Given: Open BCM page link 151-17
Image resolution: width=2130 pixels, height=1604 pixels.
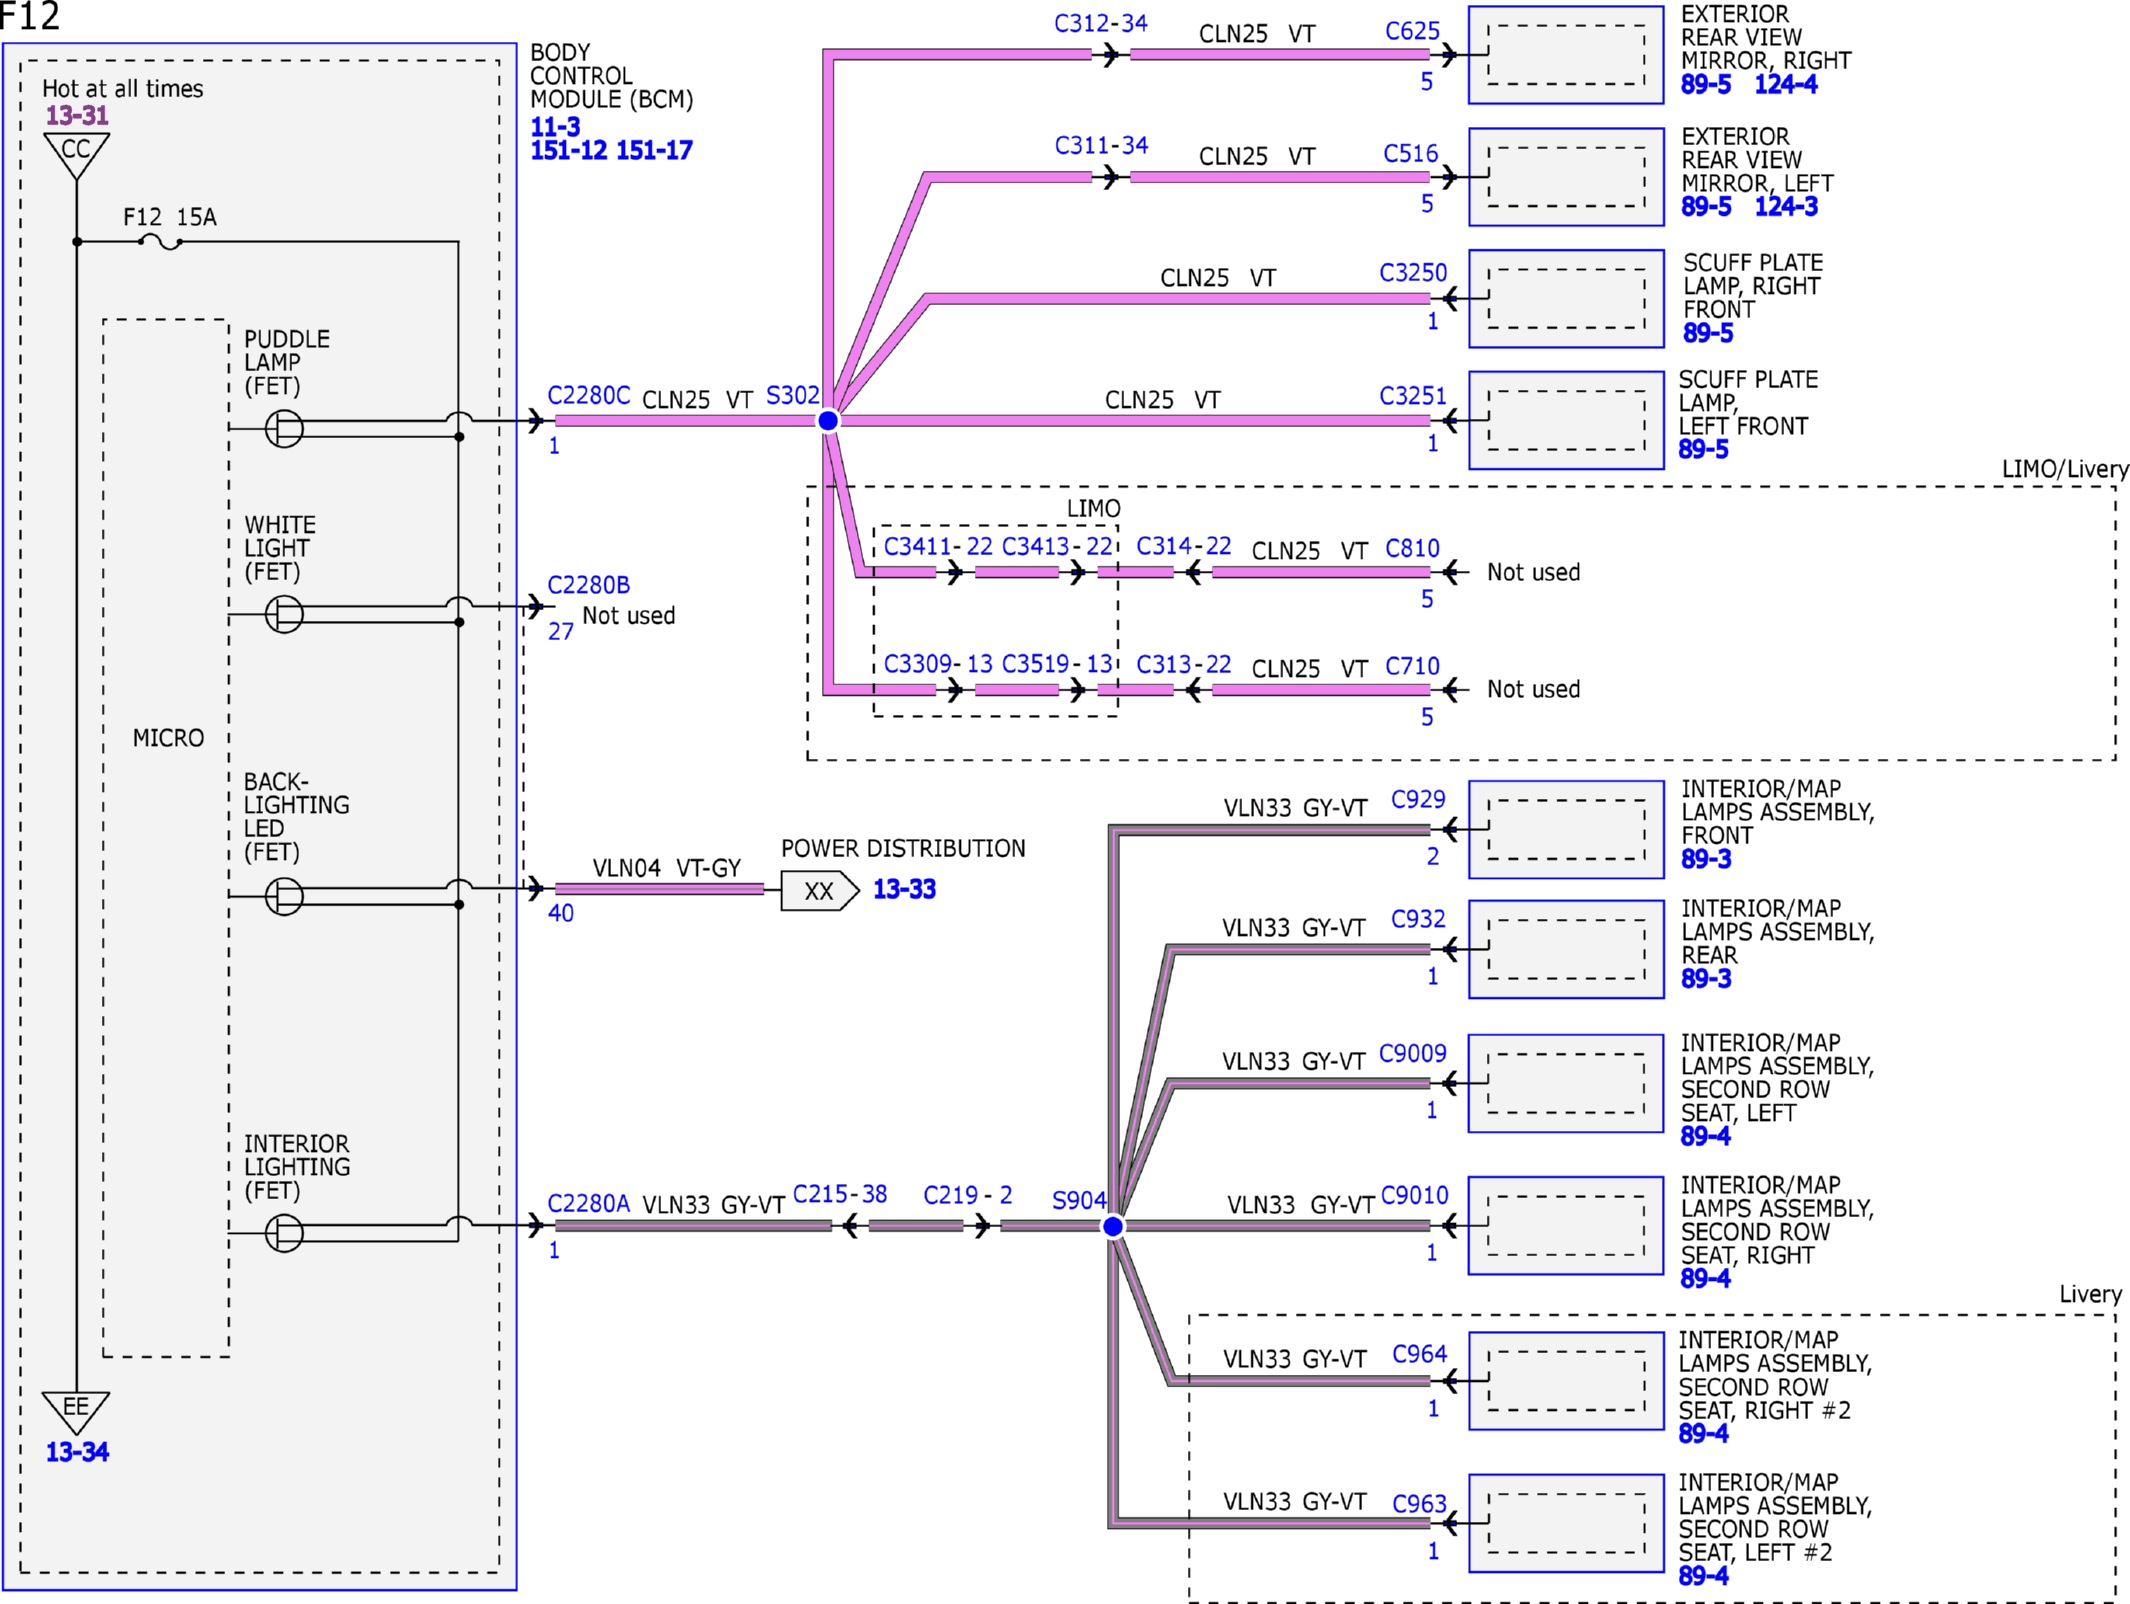Looking at the screenshot, I should point(654,151).
